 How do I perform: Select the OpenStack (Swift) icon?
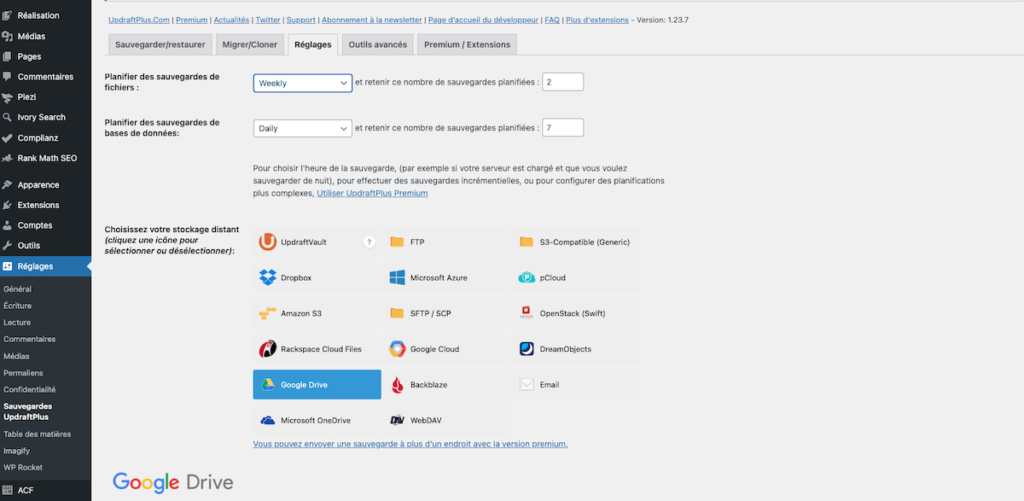(526, 313)
